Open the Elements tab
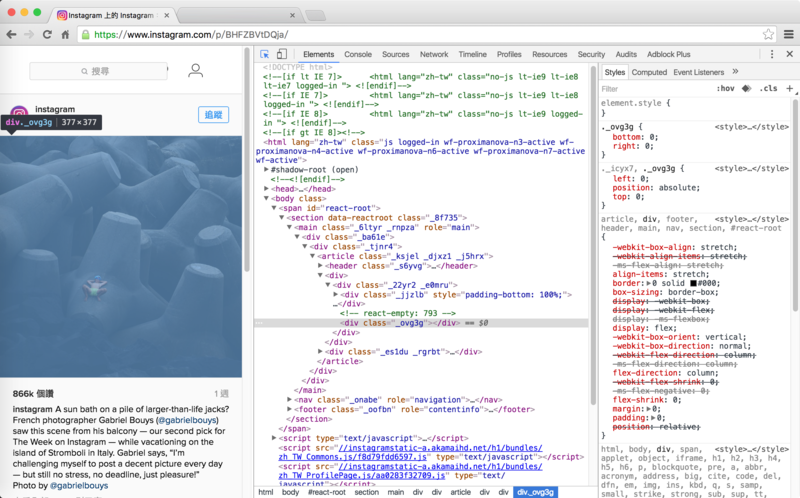The image size is (800, 498). [318, 54]
